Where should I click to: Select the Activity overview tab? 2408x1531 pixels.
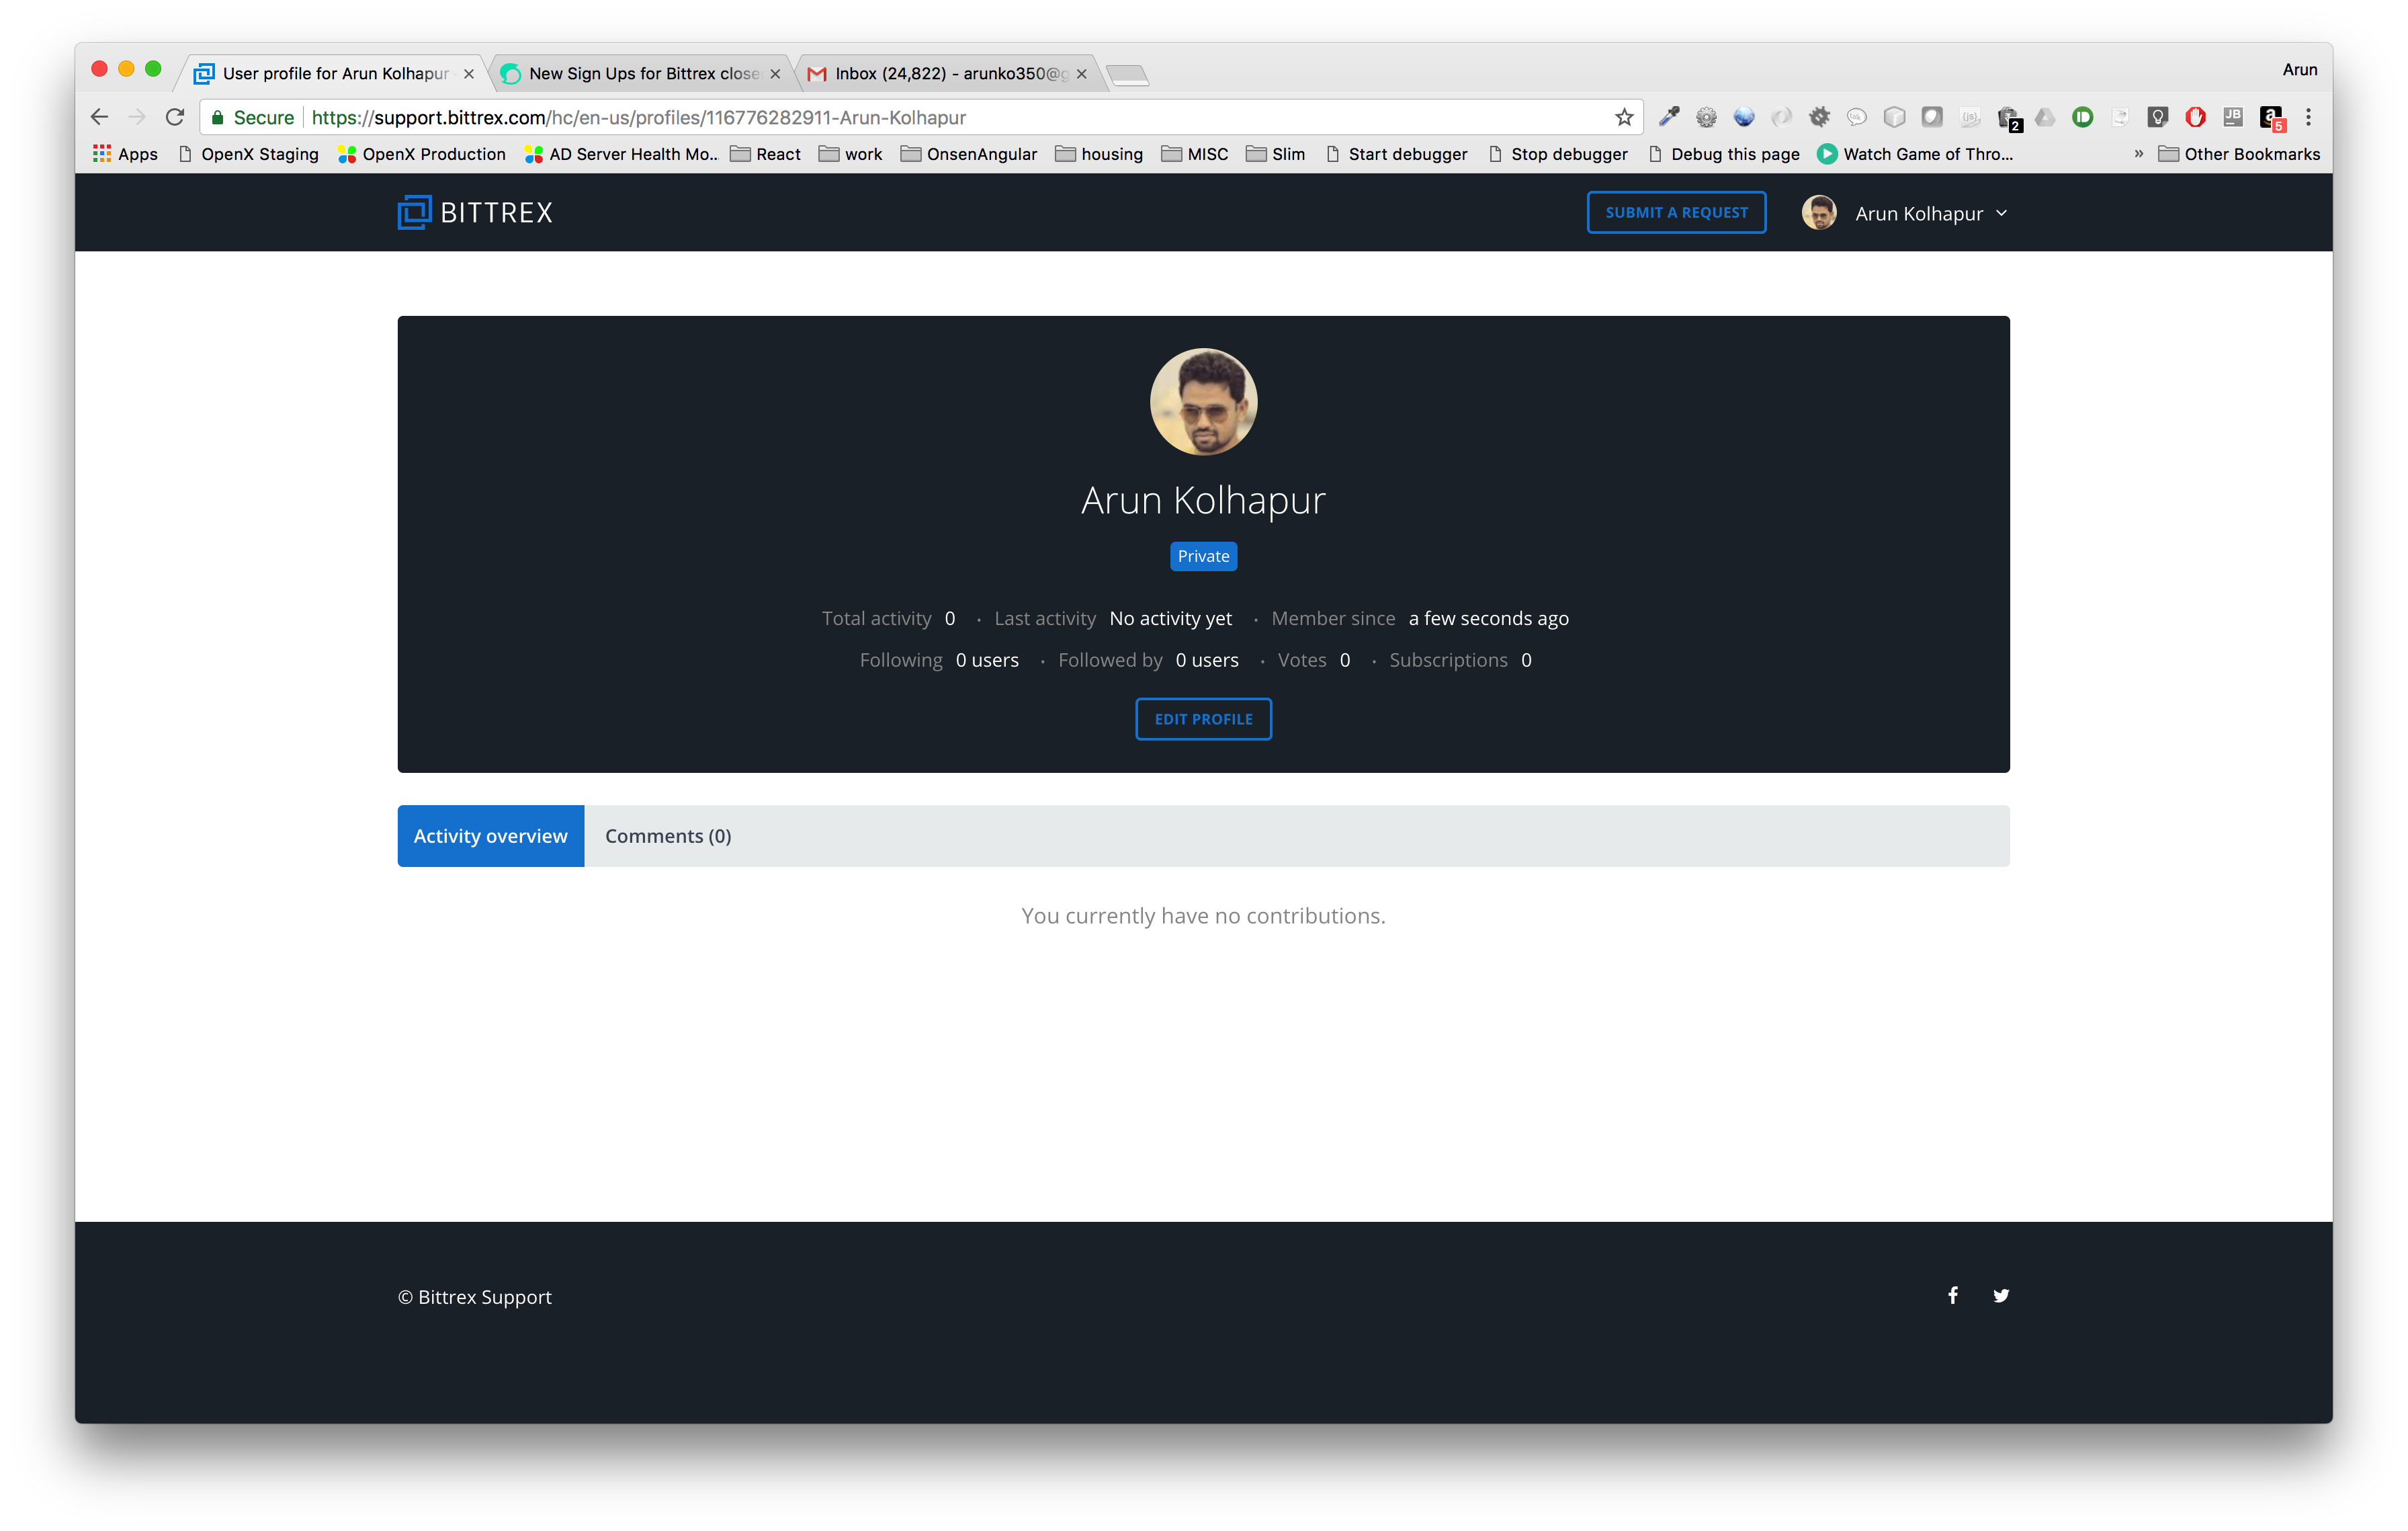491,835
